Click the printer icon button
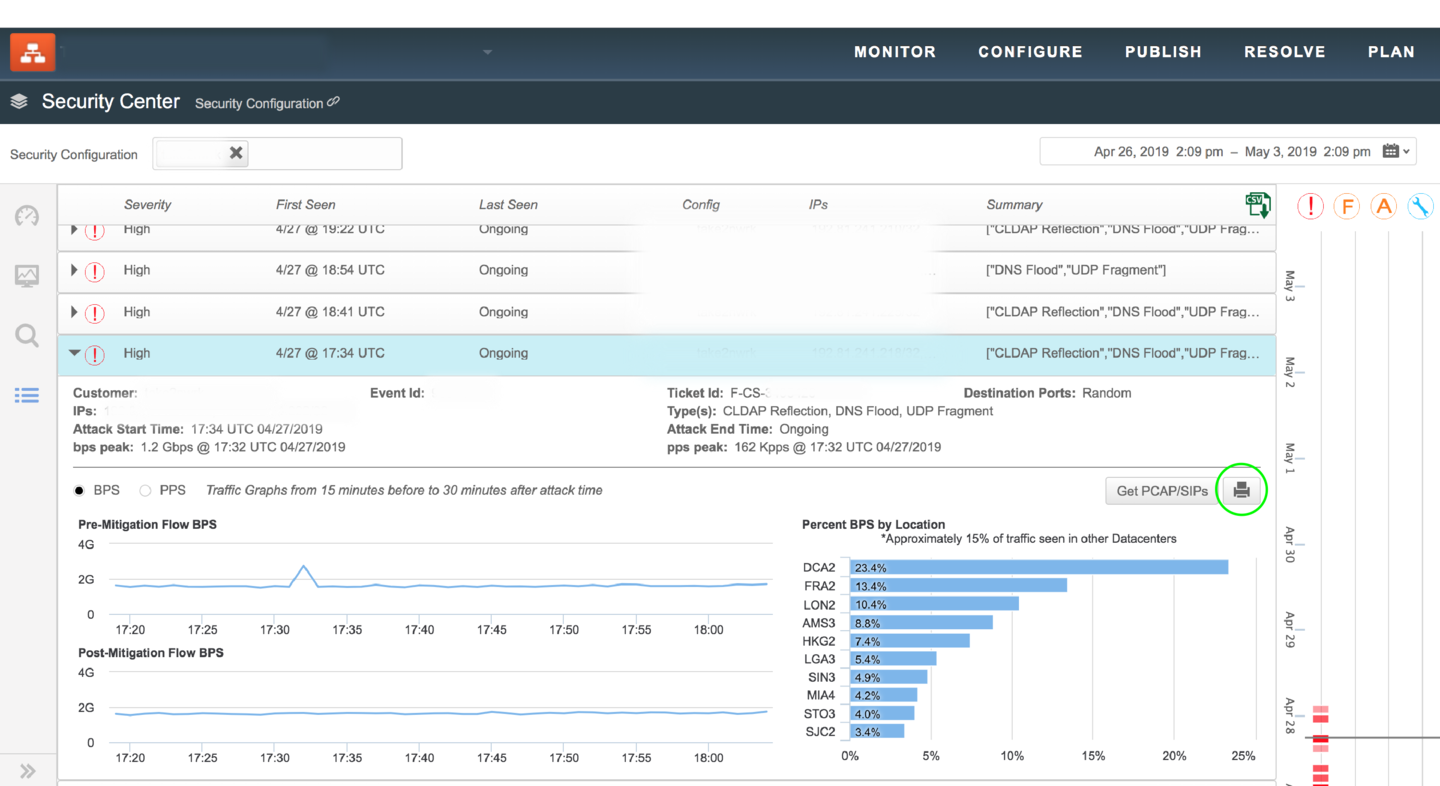The height and width of the screenshot is (786, 1440). pyautogui.click(x=1241, y=490)
